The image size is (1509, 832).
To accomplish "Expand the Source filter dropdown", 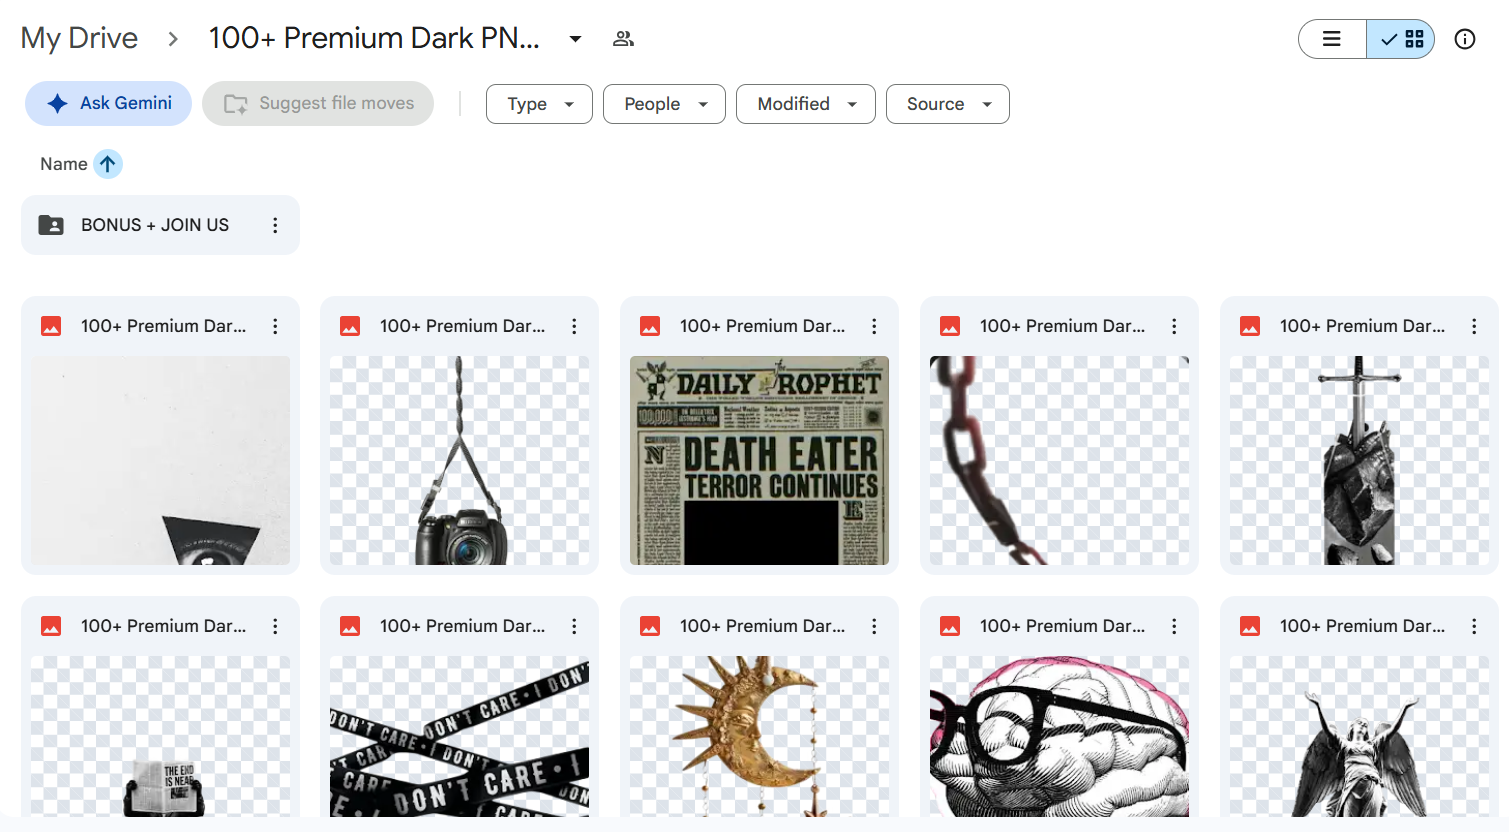I will (948, 104).
